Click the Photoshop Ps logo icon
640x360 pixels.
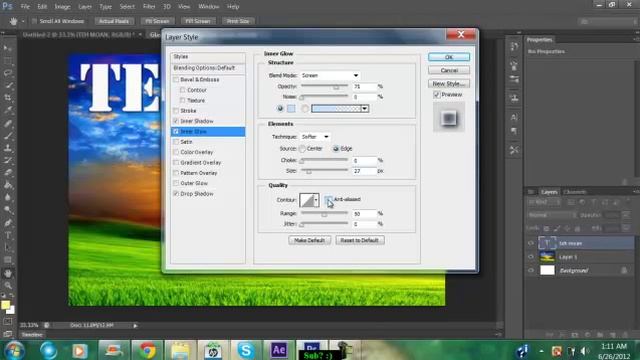pyautogui.click(x=7, y=6)
